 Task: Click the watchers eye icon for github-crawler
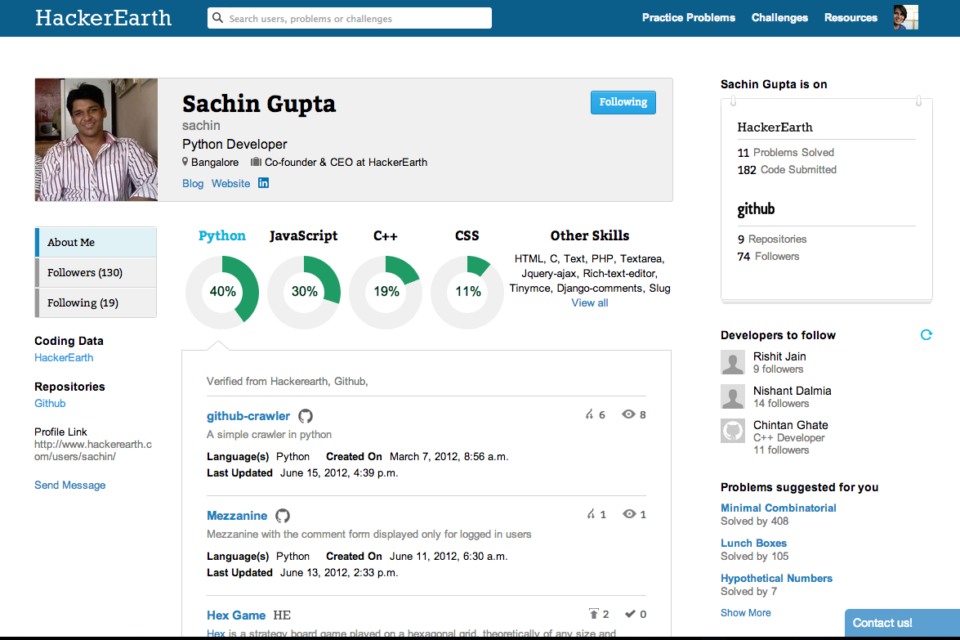pos(628,414)
